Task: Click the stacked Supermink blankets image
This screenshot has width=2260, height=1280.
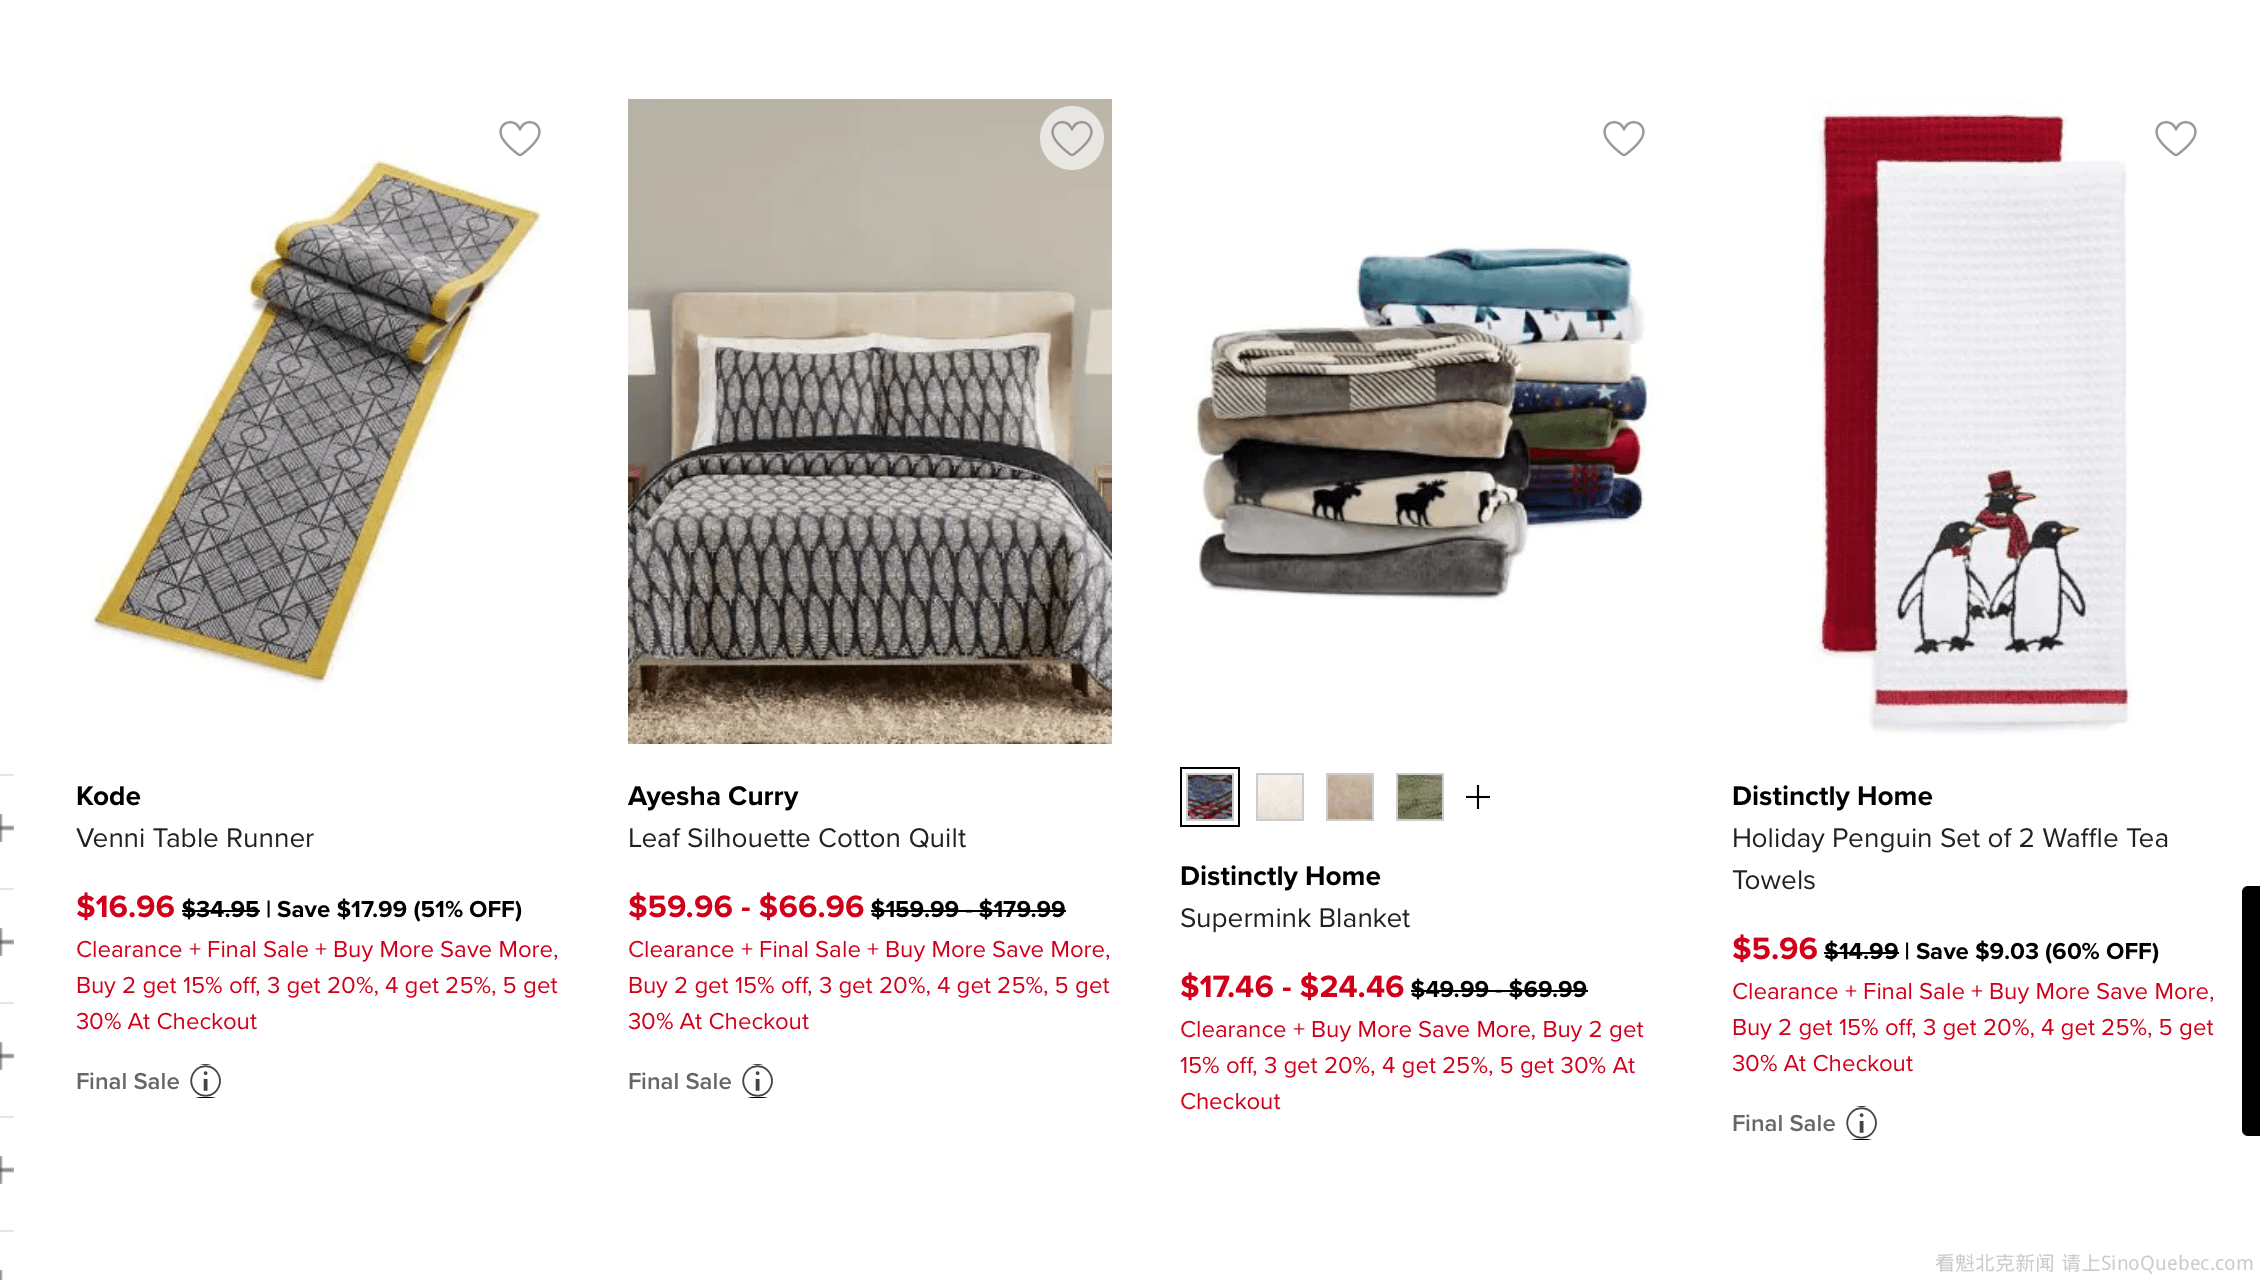Action: click(x=1420, y=420)
